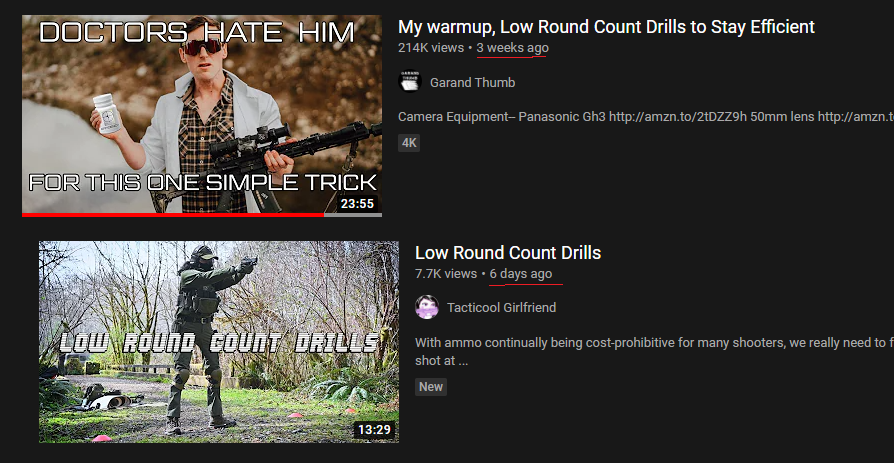Click the 13:29 duration badge

374,429
